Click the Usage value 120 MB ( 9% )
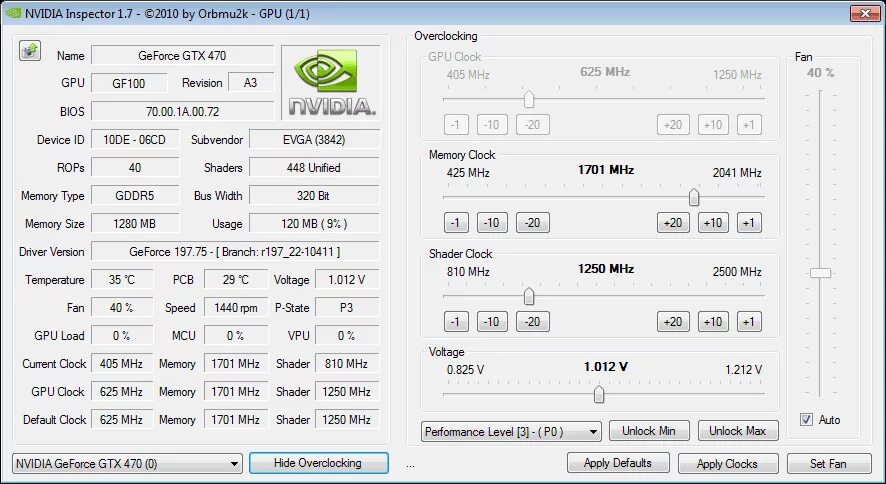Viewport: 886px width, 484px height. coord(314,224)
